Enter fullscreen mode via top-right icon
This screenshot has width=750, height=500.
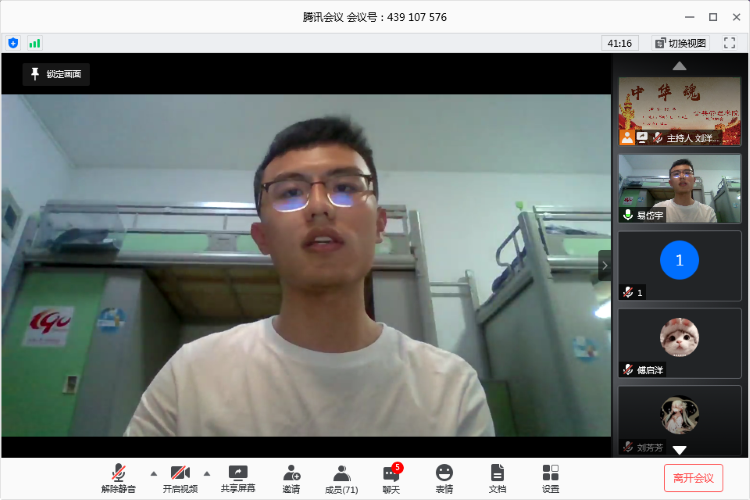point(730,43)
